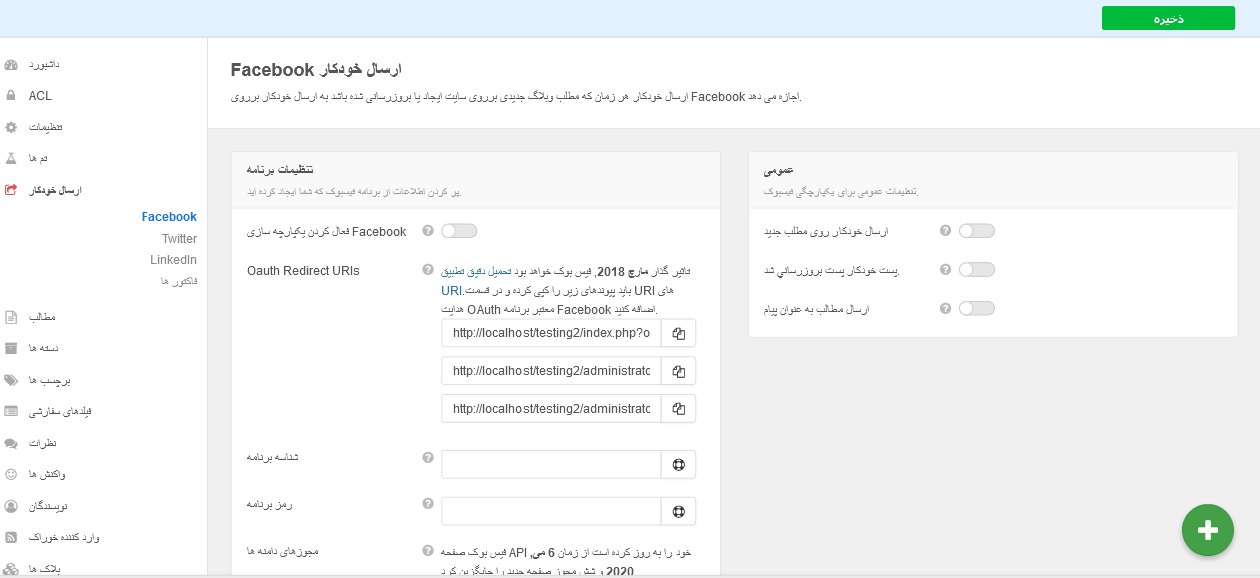Open LinkedIn autopost submenu item

coord(173,260)
